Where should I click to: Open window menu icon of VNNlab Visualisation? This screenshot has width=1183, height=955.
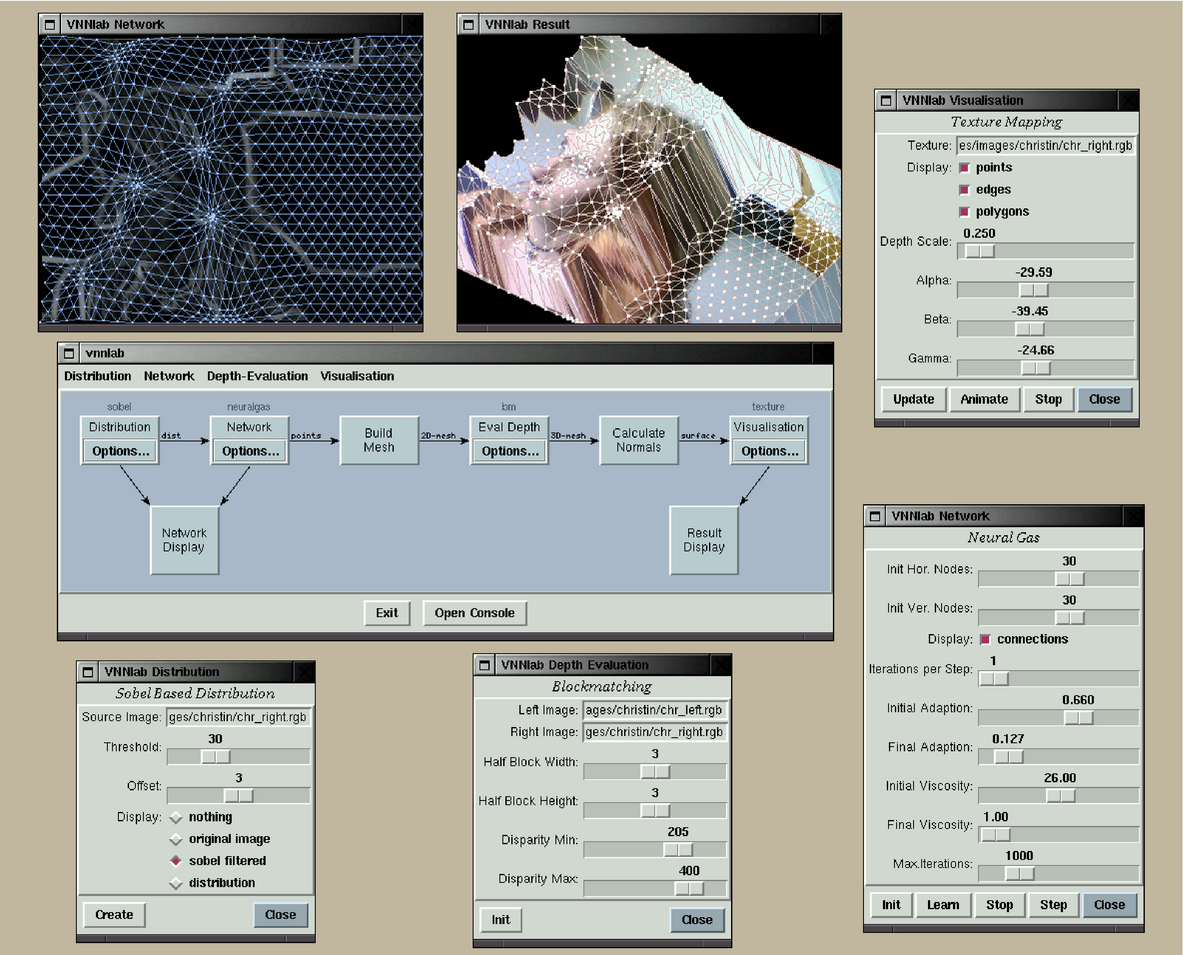[885, 100]
